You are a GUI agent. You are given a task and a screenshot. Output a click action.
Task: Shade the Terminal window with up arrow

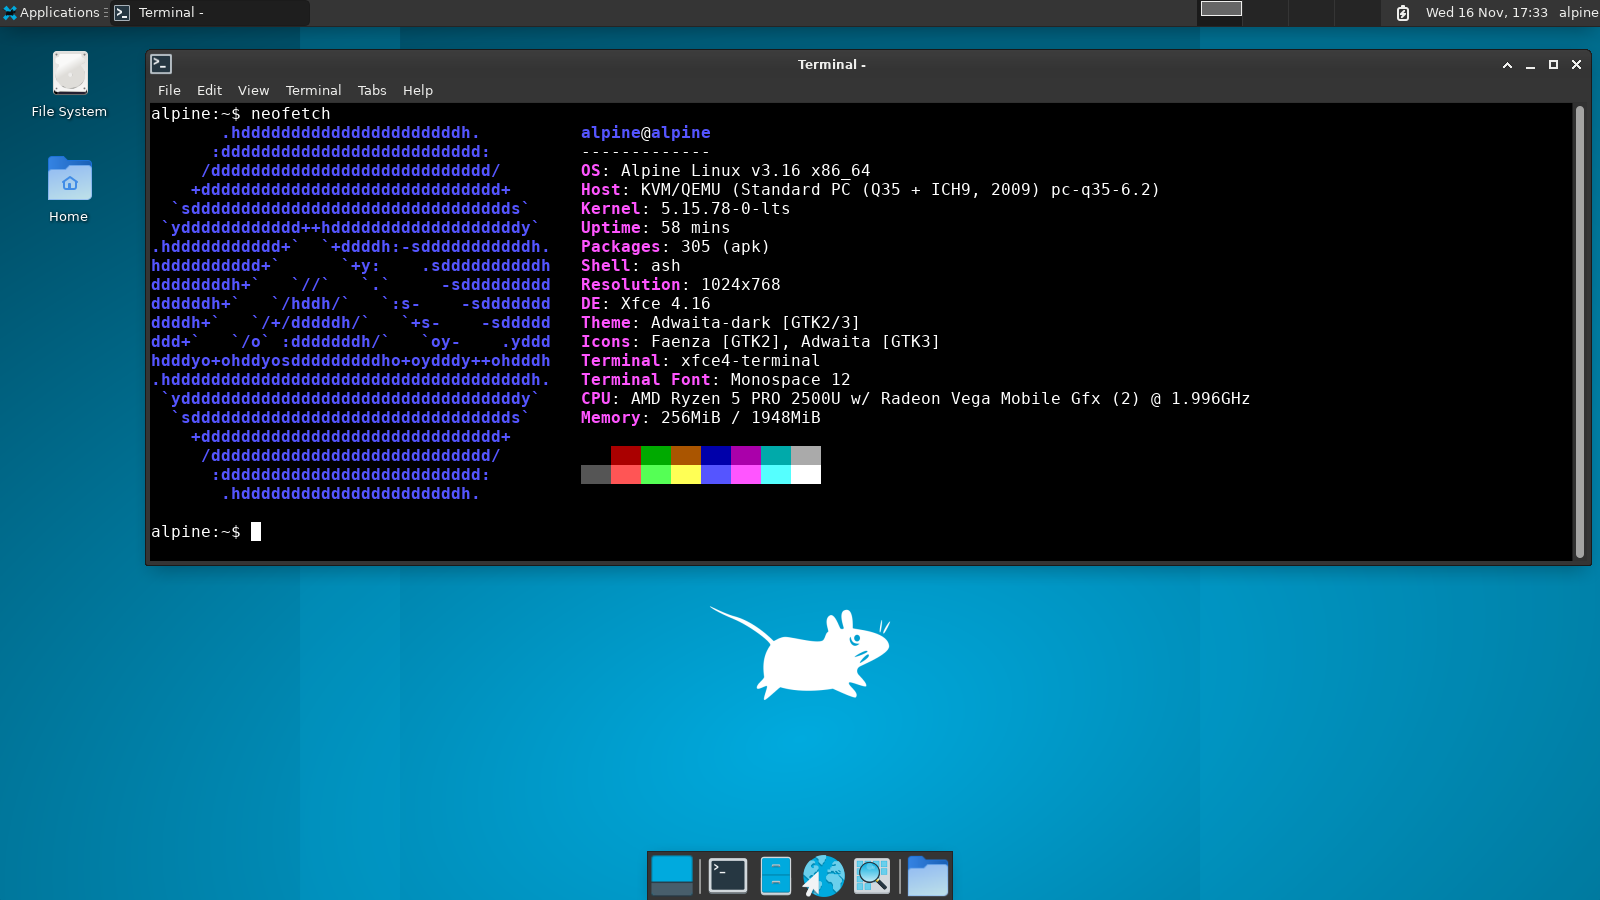[x=1507, y=64]
